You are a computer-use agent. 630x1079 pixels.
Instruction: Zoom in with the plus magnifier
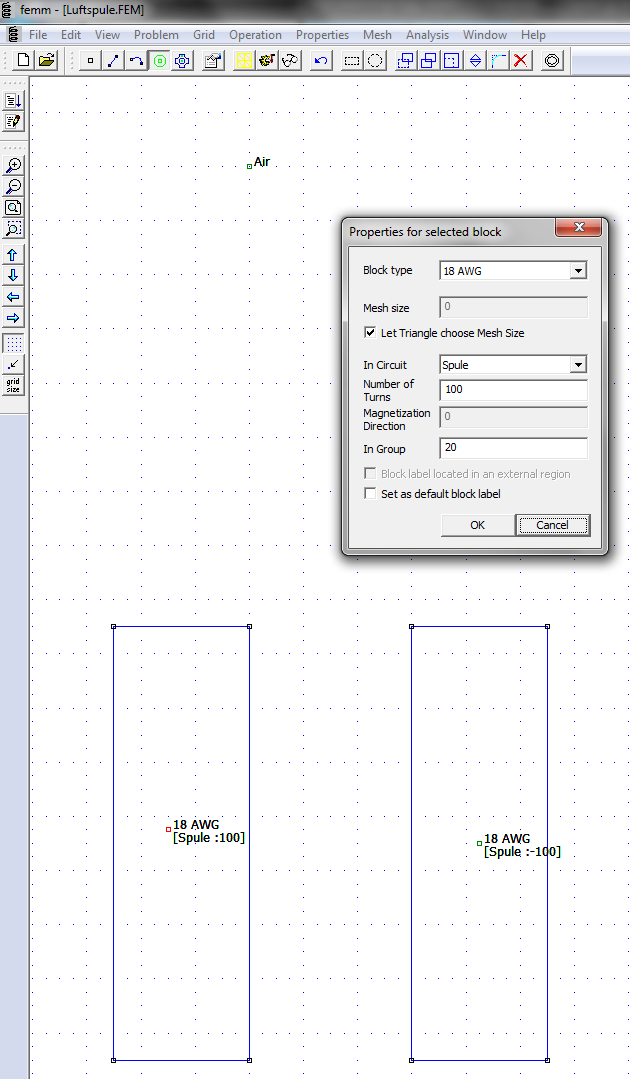tap(14, 165)
